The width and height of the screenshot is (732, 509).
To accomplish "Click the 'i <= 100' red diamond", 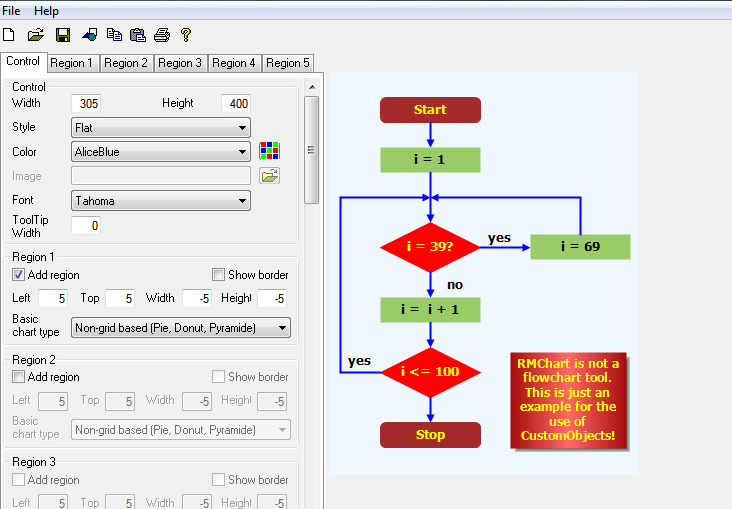I will coord(430,372).
